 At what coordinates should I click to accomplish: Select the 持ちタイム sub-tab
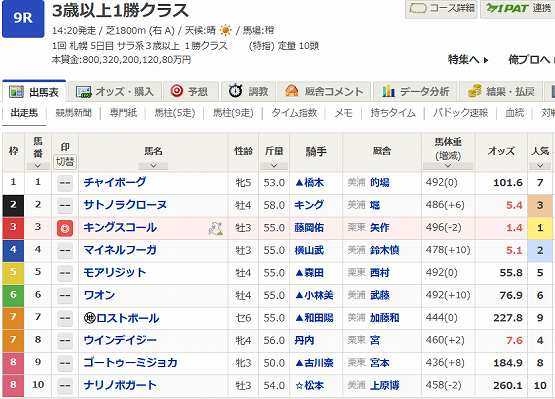pyautogui.click(x=393, y=113)
